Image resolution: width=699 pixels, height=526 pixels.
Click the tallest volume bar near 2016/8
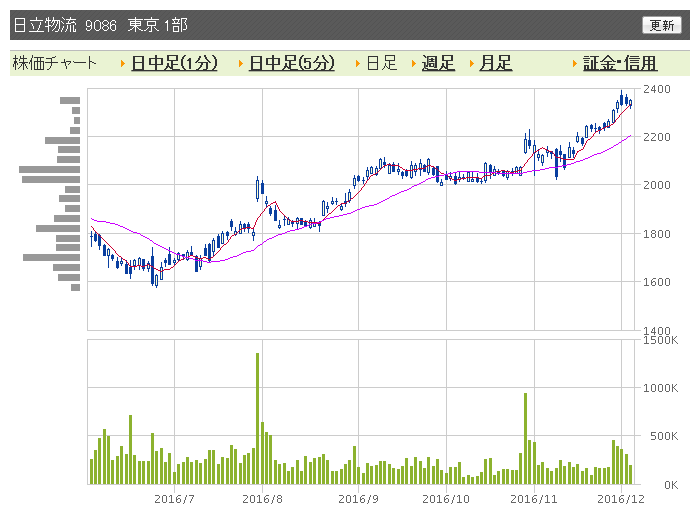click(x=257, y=418)
